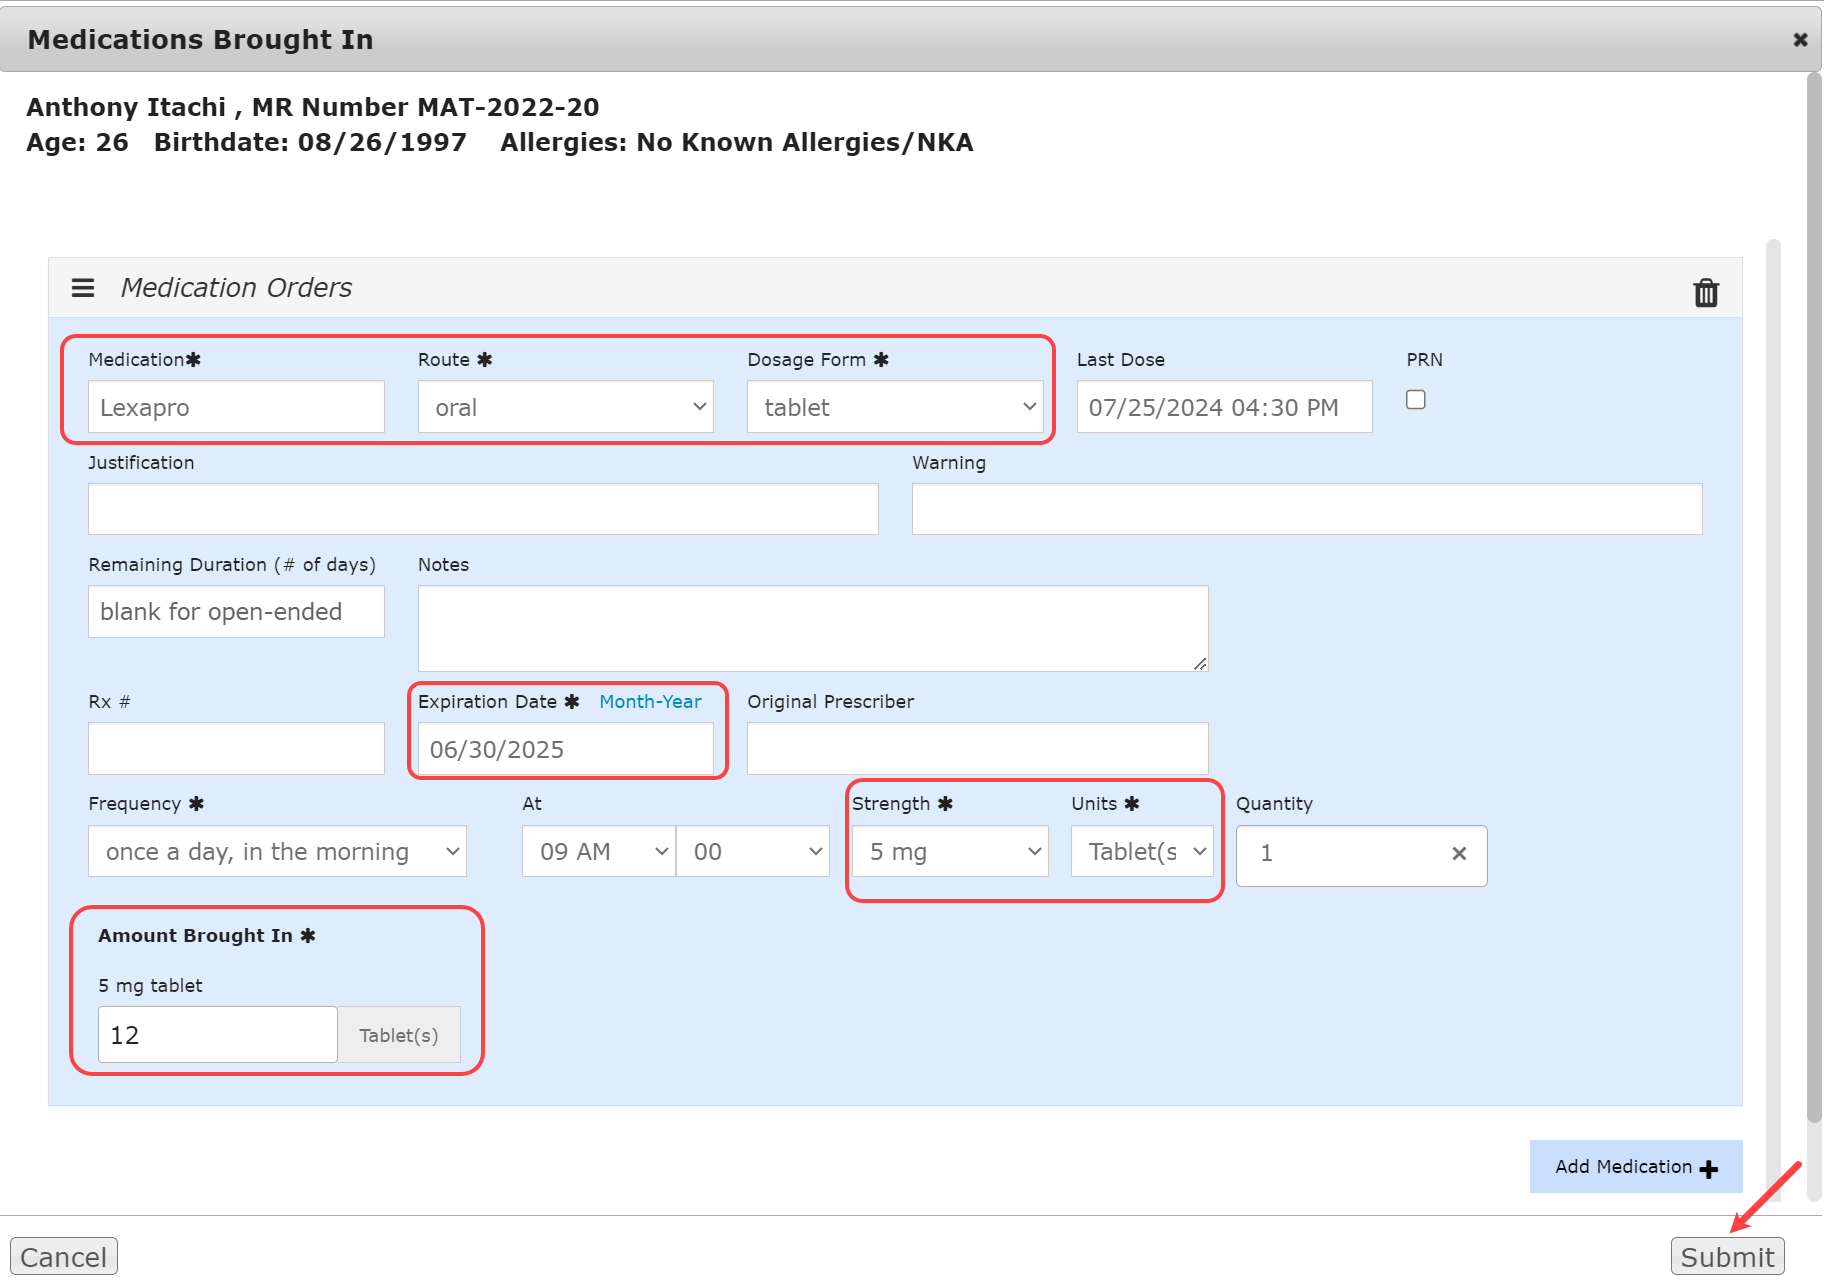Click the Expiration Date input field
Screen dimensions: 1824x1283
[x=565, y=750]
